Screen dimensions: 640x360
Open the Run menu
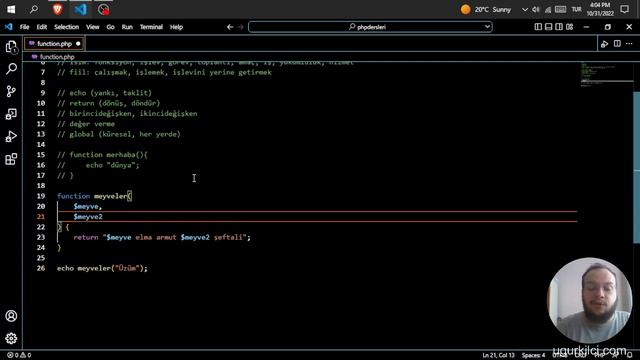click(x=127, y=27)
